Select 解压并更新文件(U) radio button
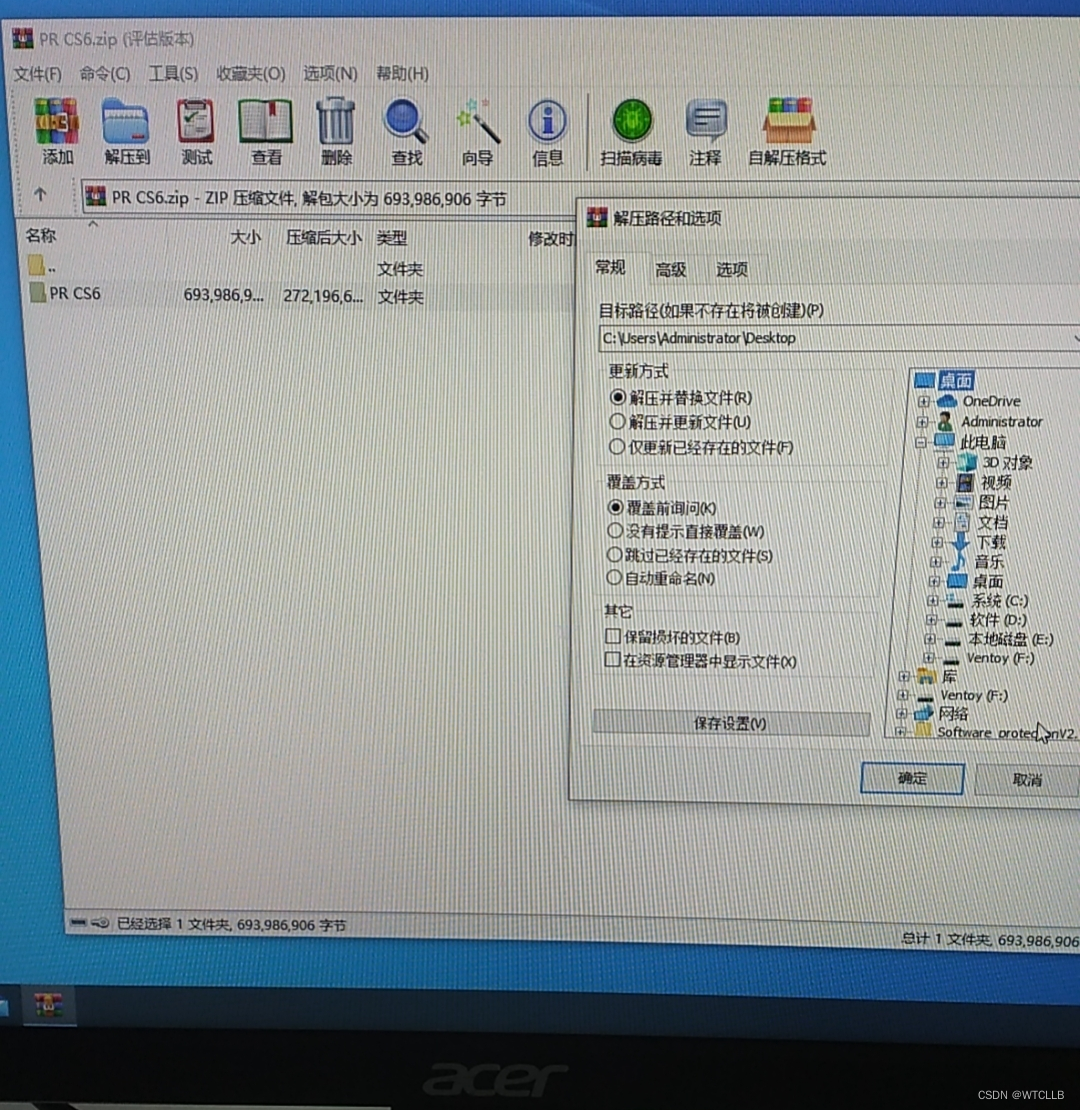1080x1110 pixels. [x=616, y=422]
